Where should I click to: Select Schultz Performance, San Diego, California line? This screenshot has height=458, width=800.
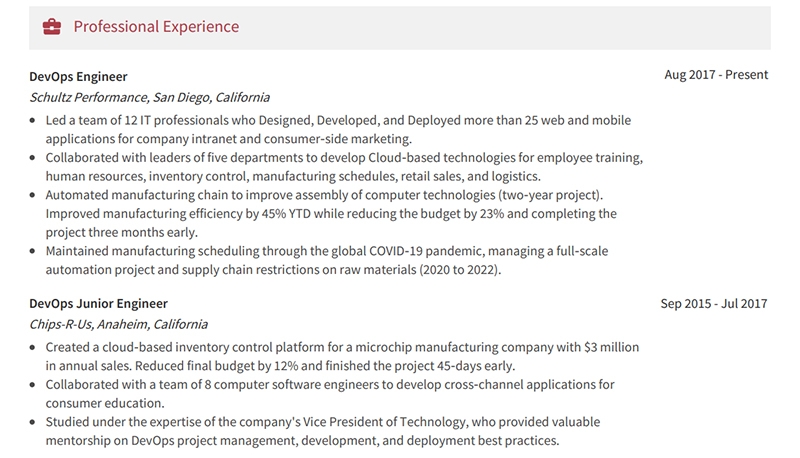149,97
